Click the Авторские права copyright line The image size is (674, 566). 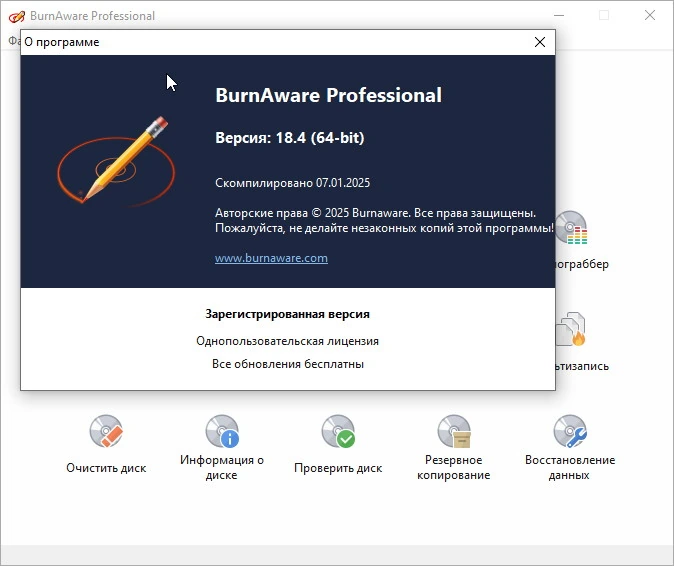[375, 213]
